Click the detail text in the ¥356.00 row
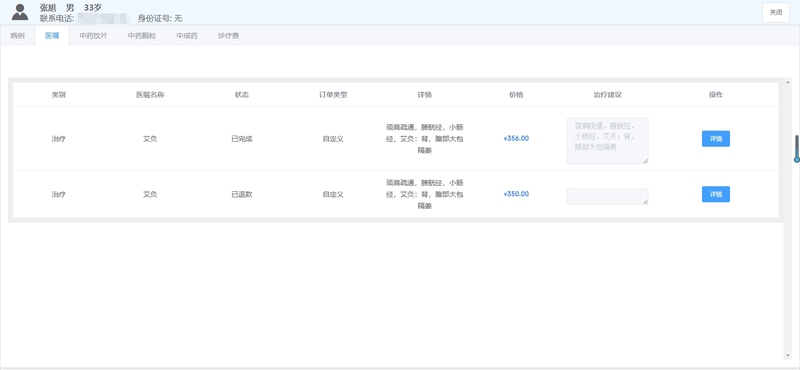The image size is (800, 370). pos(424,138)
